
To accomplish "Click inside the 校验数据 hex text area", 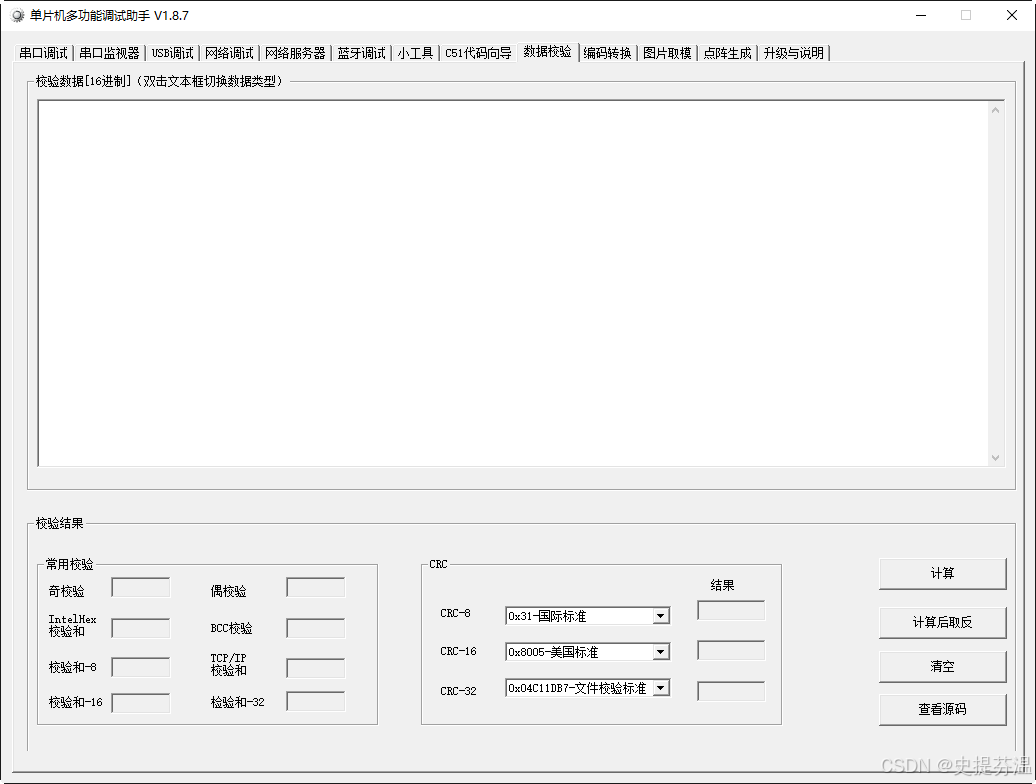I will tap(513, 283).
